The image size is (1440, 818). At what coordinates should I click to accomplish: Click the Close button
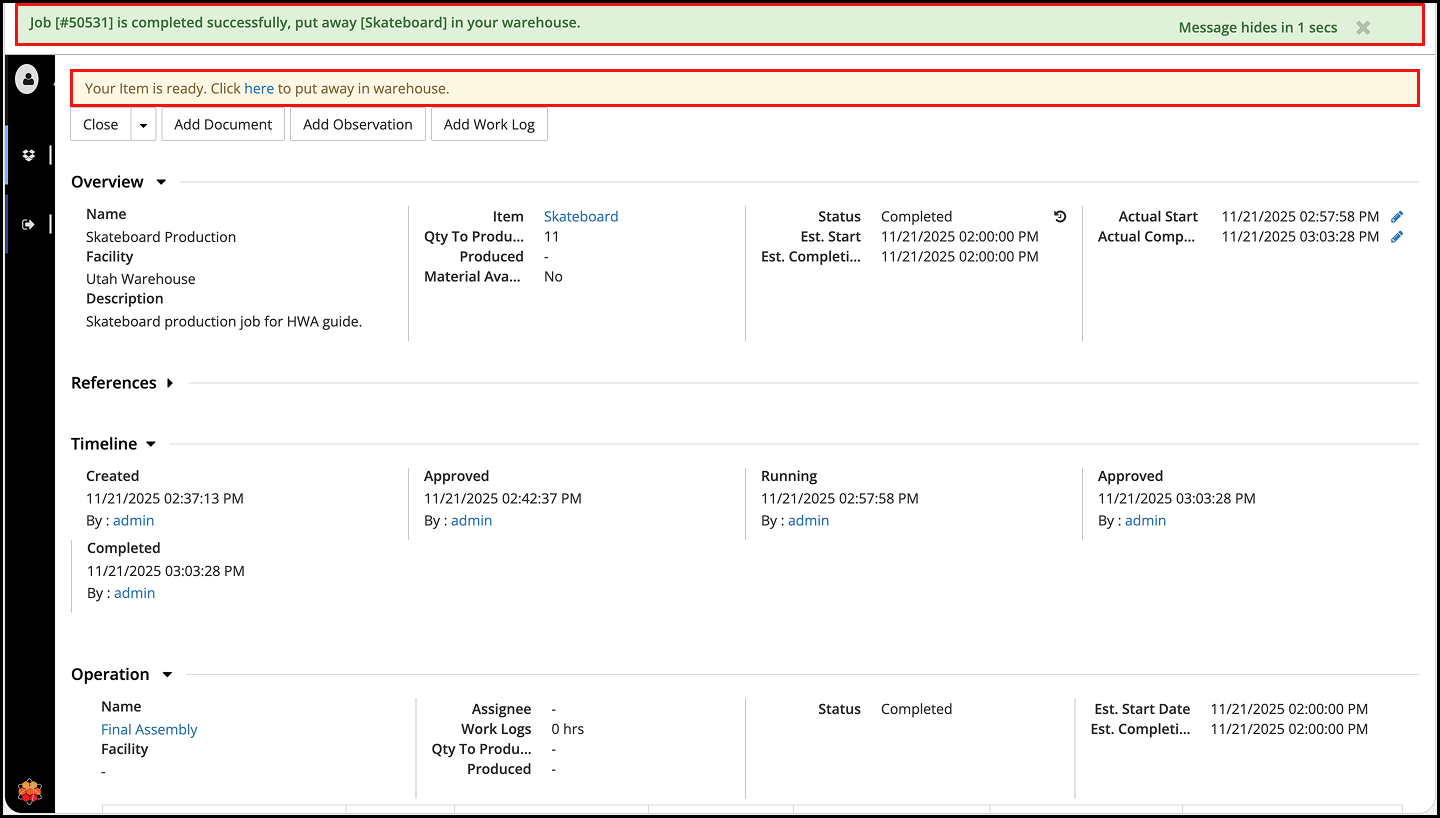tap(101, 125)
